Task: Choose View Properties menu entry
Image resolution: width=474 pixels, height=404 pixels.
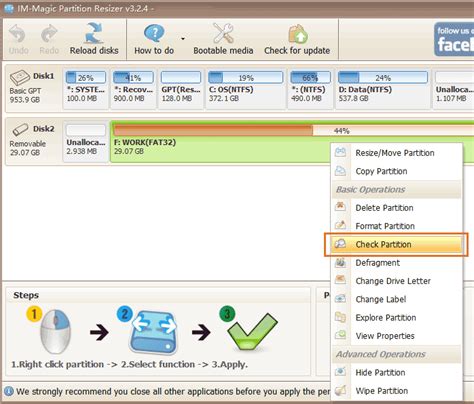Action: point(397,336)
